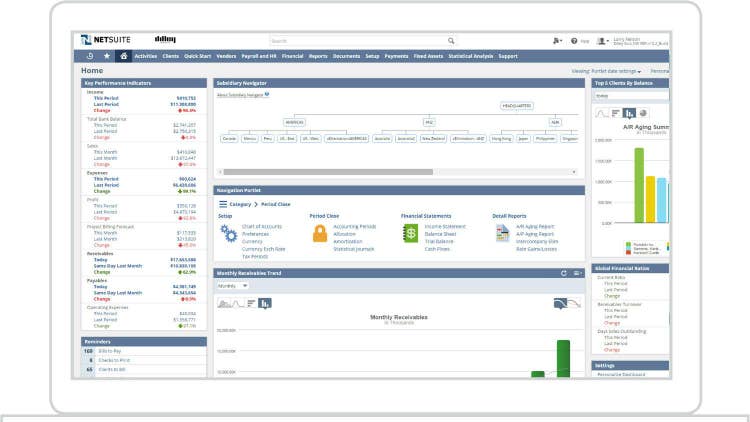750x422 pixels.
Task: Click the Detail Reports document icon
Action: [x=502, y=233]
